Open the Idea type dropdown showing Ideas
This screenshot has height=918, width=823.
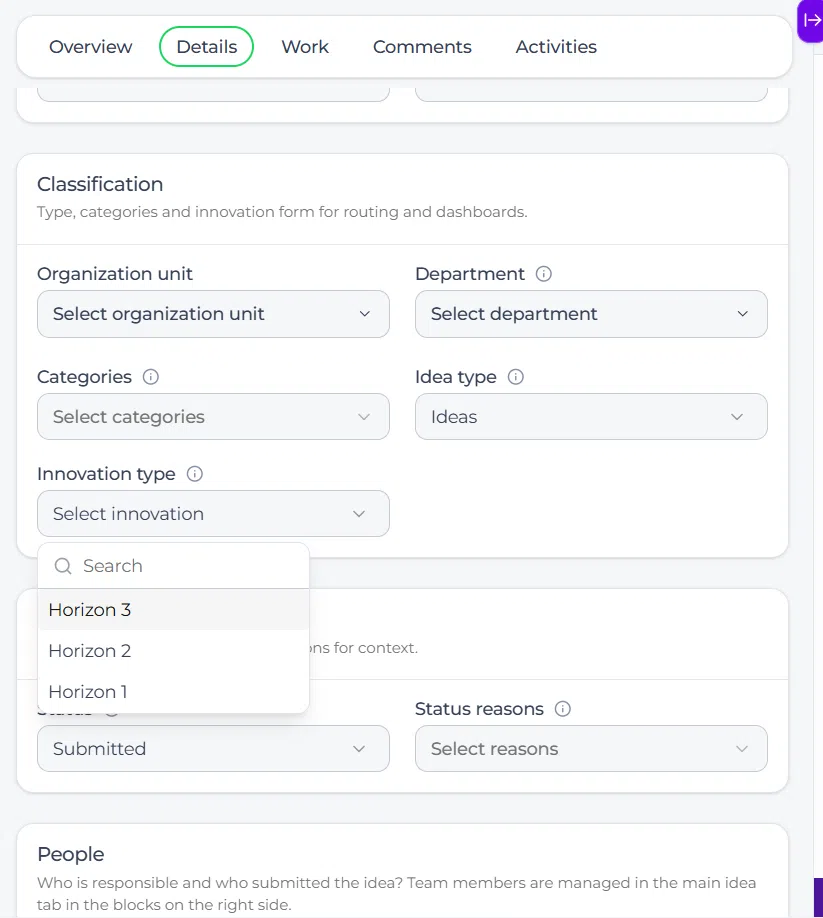point(591,417)
